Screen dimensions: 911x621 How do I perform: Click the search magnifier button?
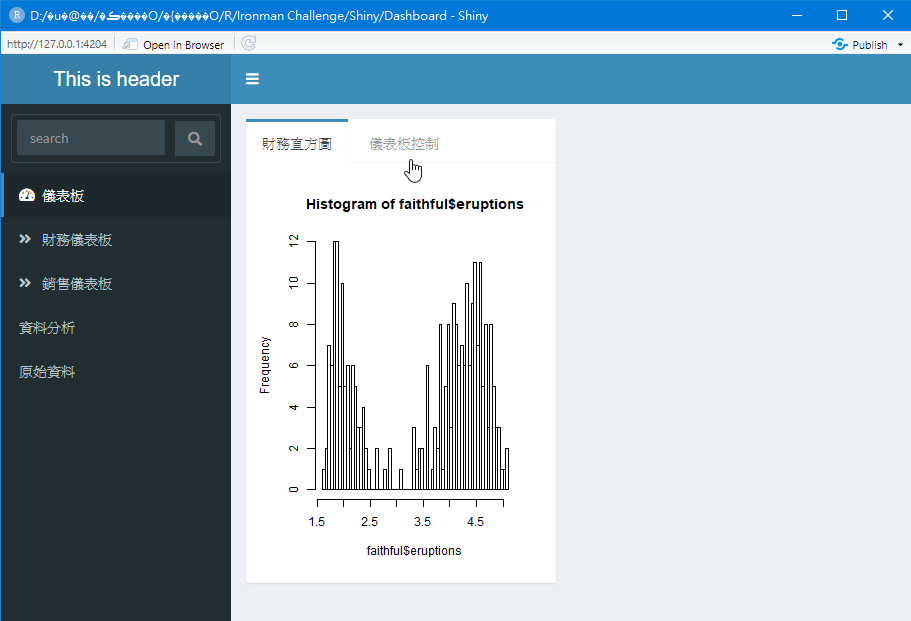[195, 138]
